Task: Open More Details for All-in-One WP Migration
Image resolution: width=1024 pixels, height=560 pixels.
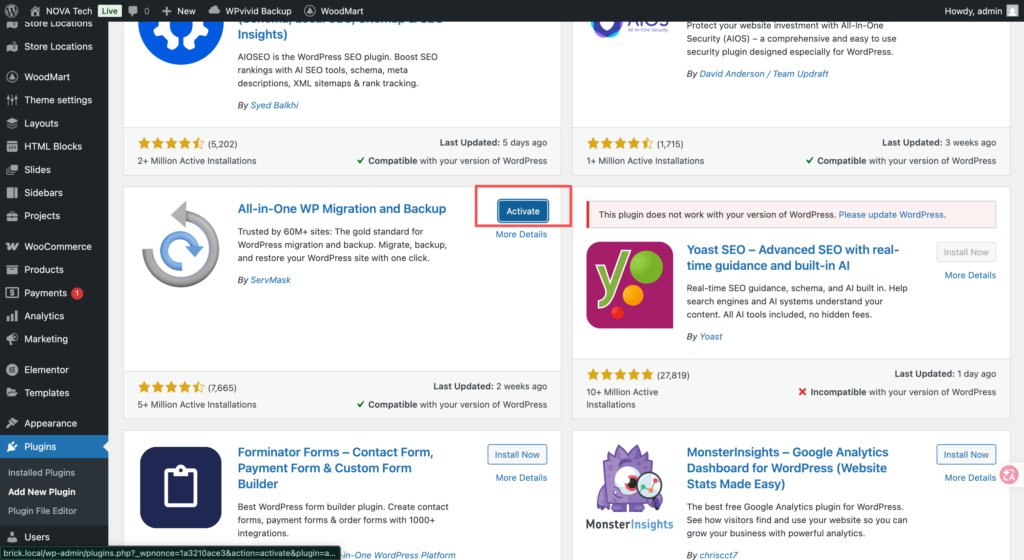Action: pos(521,234)
